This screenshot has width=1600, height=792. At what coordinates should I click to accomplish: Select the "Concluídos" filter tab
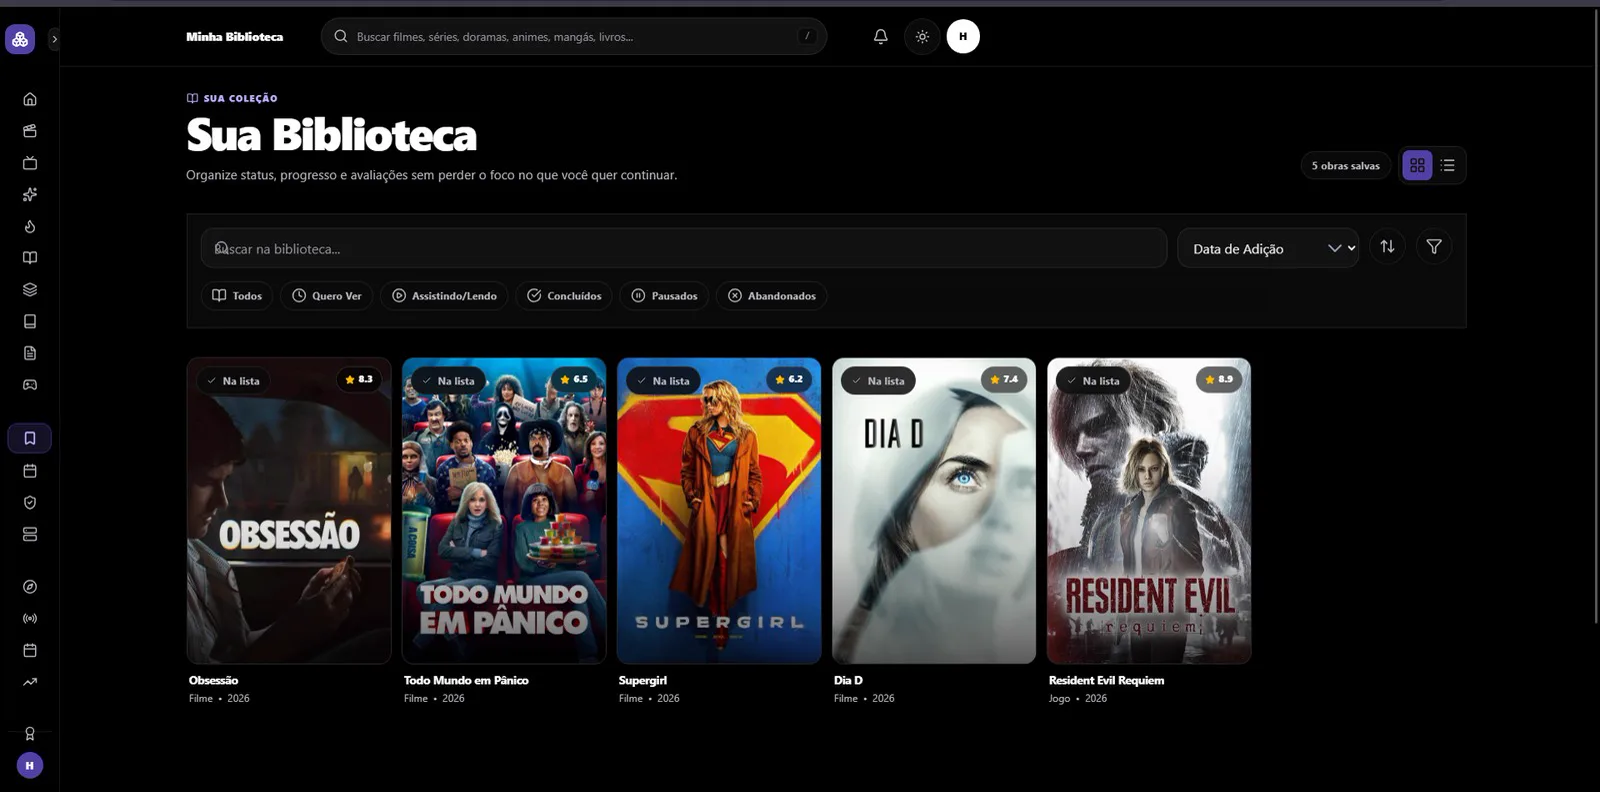click(564, 296)
